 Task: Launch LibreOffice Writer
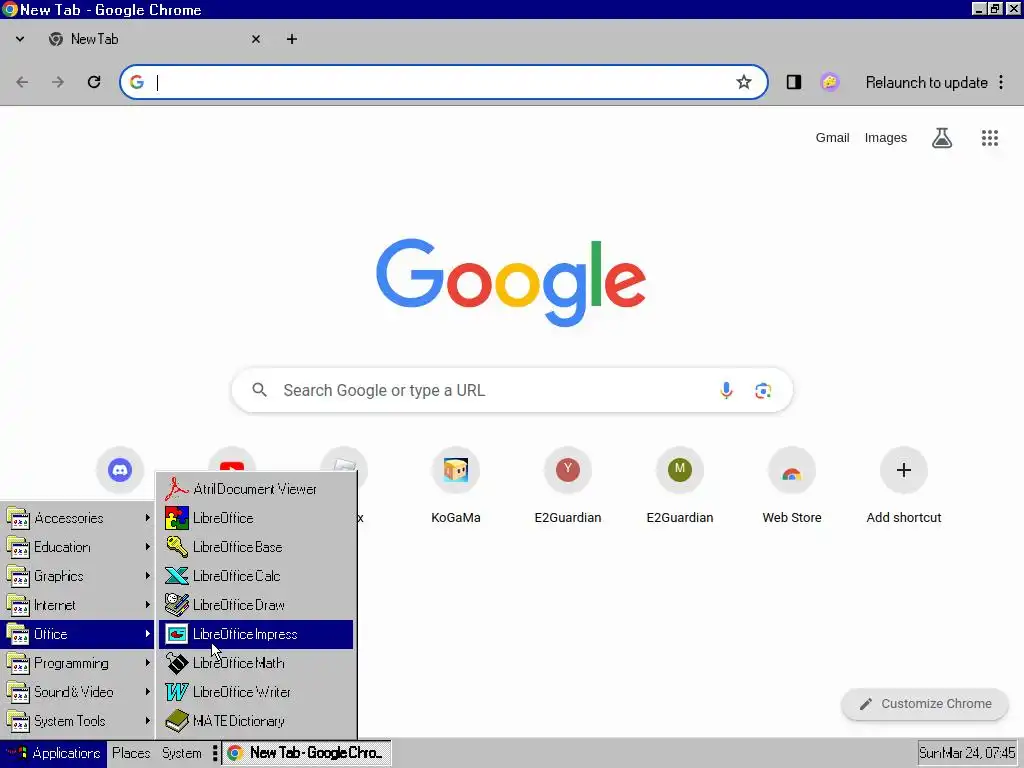tap(256, 692)
